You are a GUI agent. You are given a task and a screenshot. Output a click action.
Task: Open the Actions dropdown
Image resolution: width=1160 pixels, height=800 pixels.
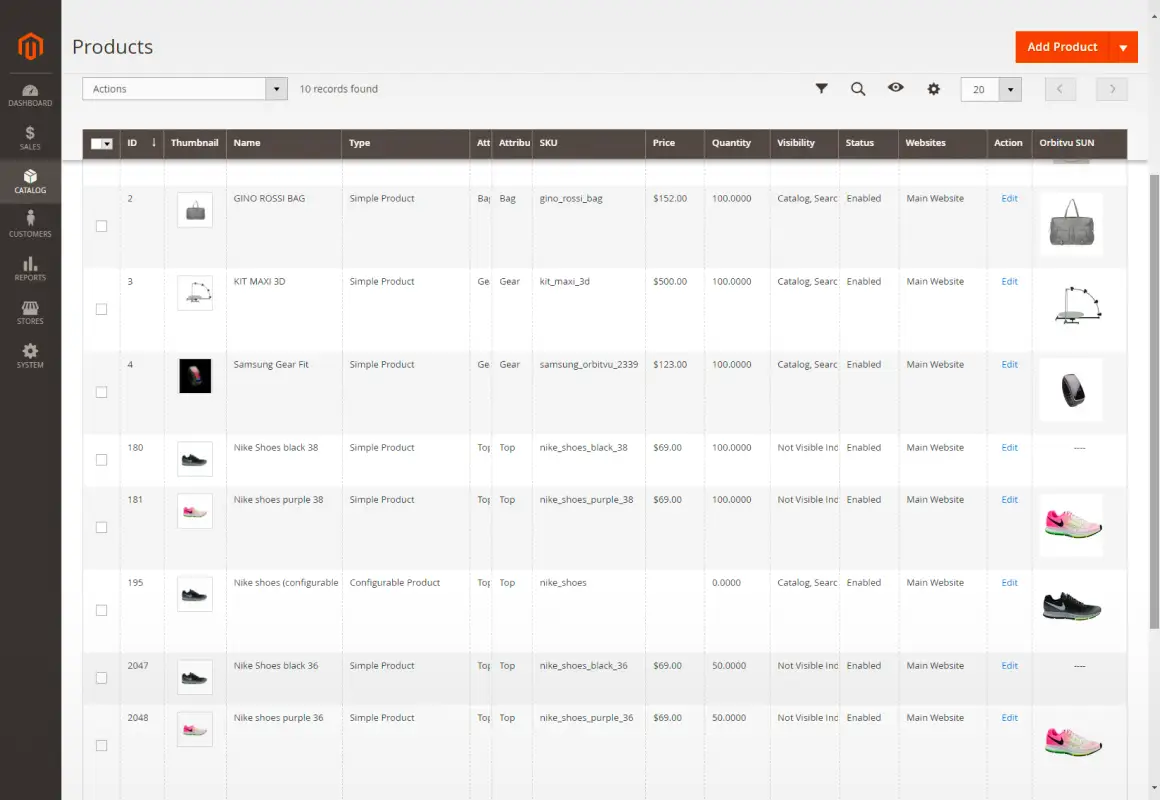coord(184,88)
